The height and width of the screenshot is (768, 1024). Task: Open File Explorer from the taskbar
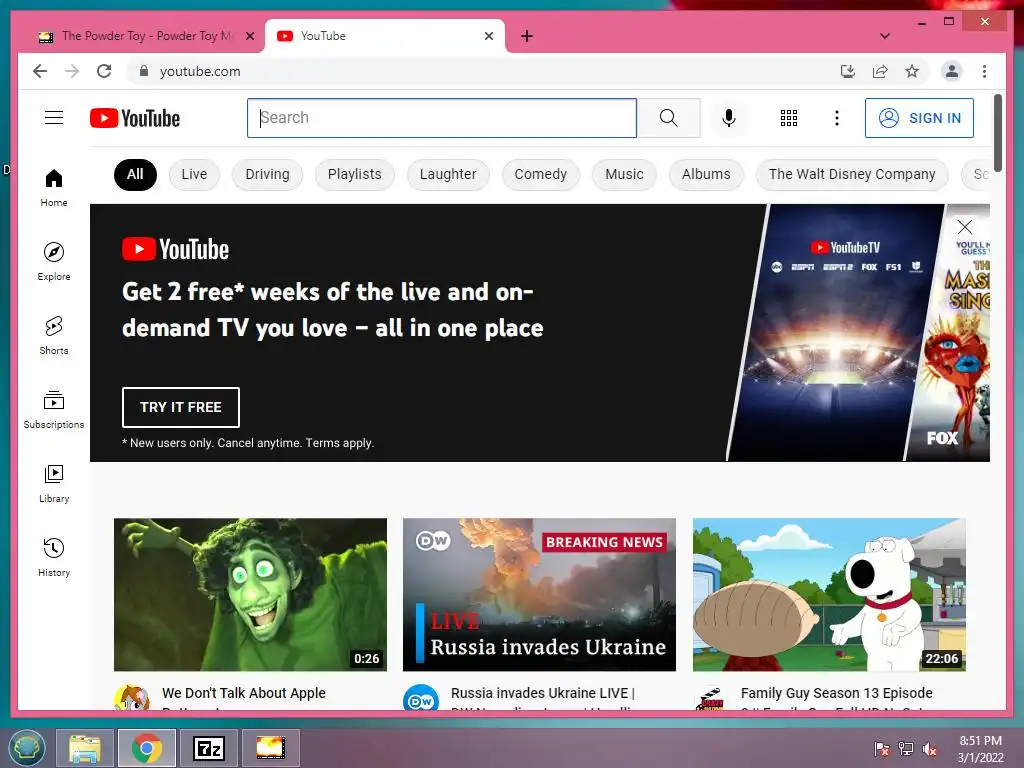(85, 748)
